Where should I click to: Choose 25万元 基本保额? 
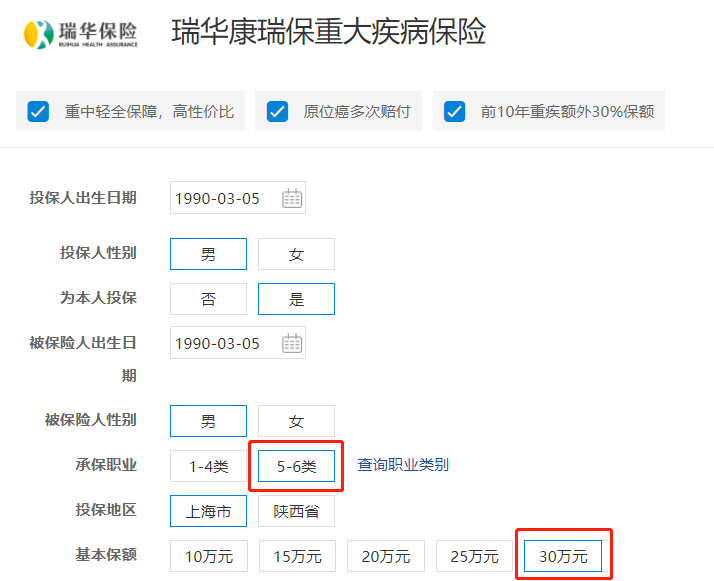point(474,556)
